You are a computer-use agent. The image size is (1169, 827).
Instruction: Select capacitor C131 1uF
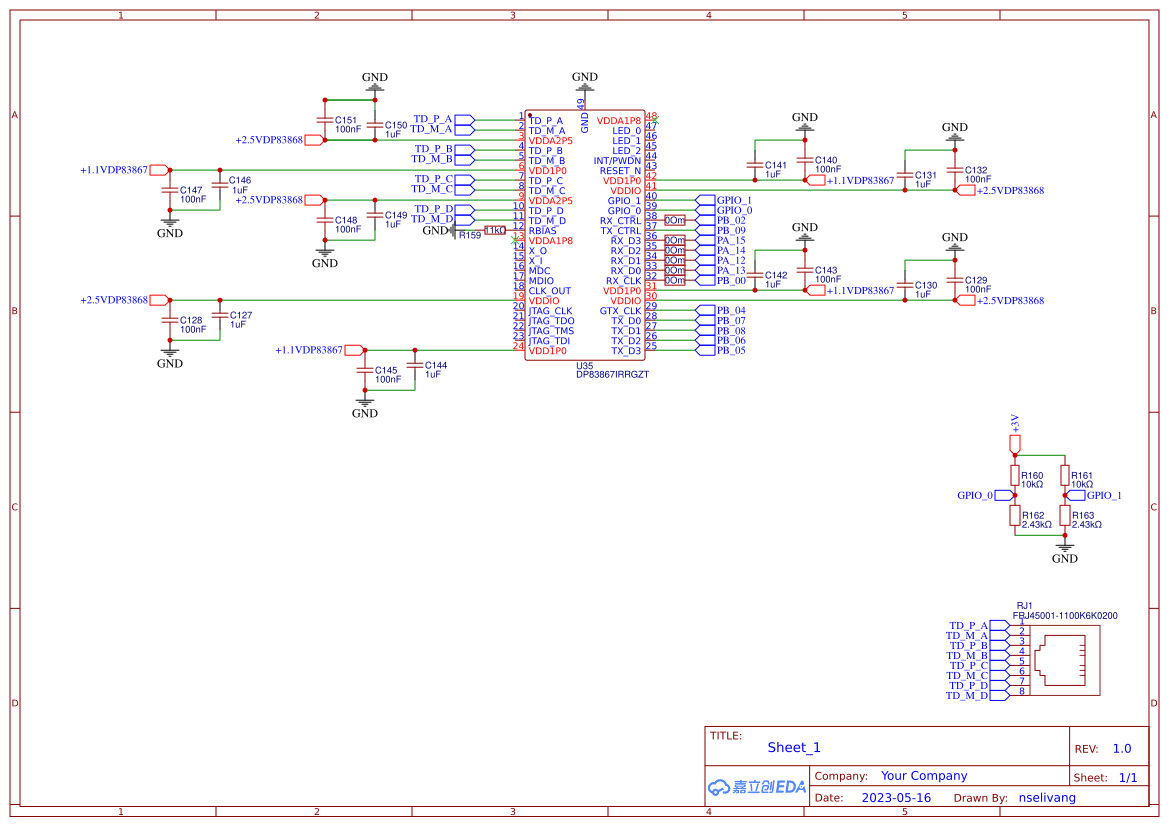tap(904, 175)
